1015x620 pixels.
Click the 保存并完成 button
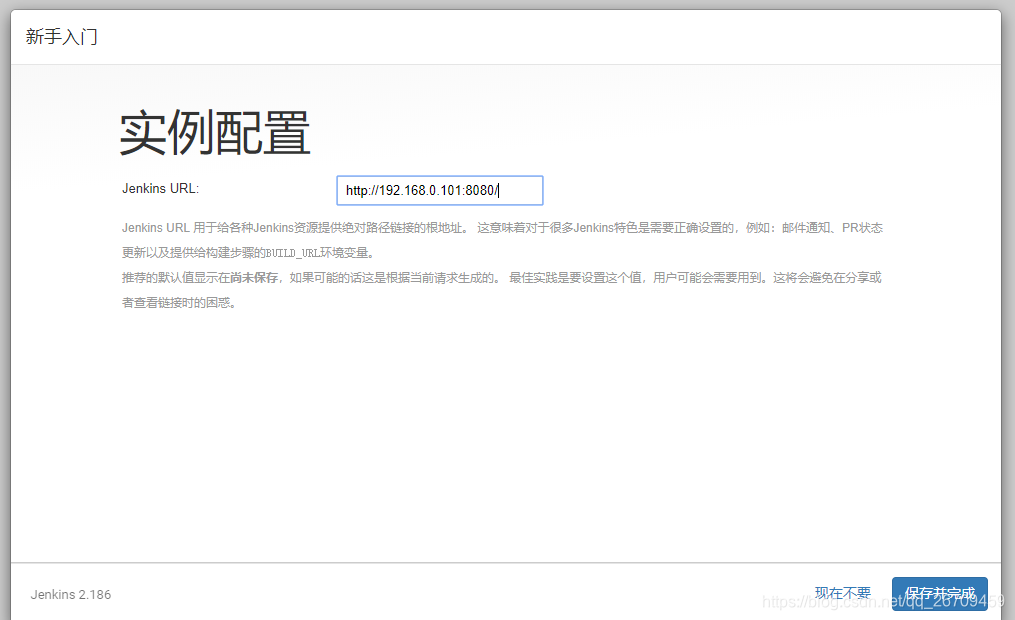[x=939, y=593]
